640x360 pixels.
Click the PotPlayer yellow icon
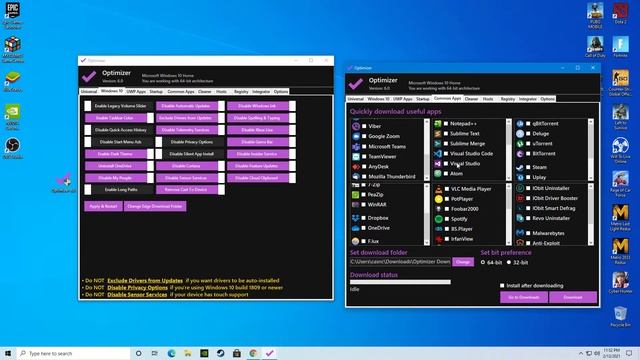tap(439, 199)
